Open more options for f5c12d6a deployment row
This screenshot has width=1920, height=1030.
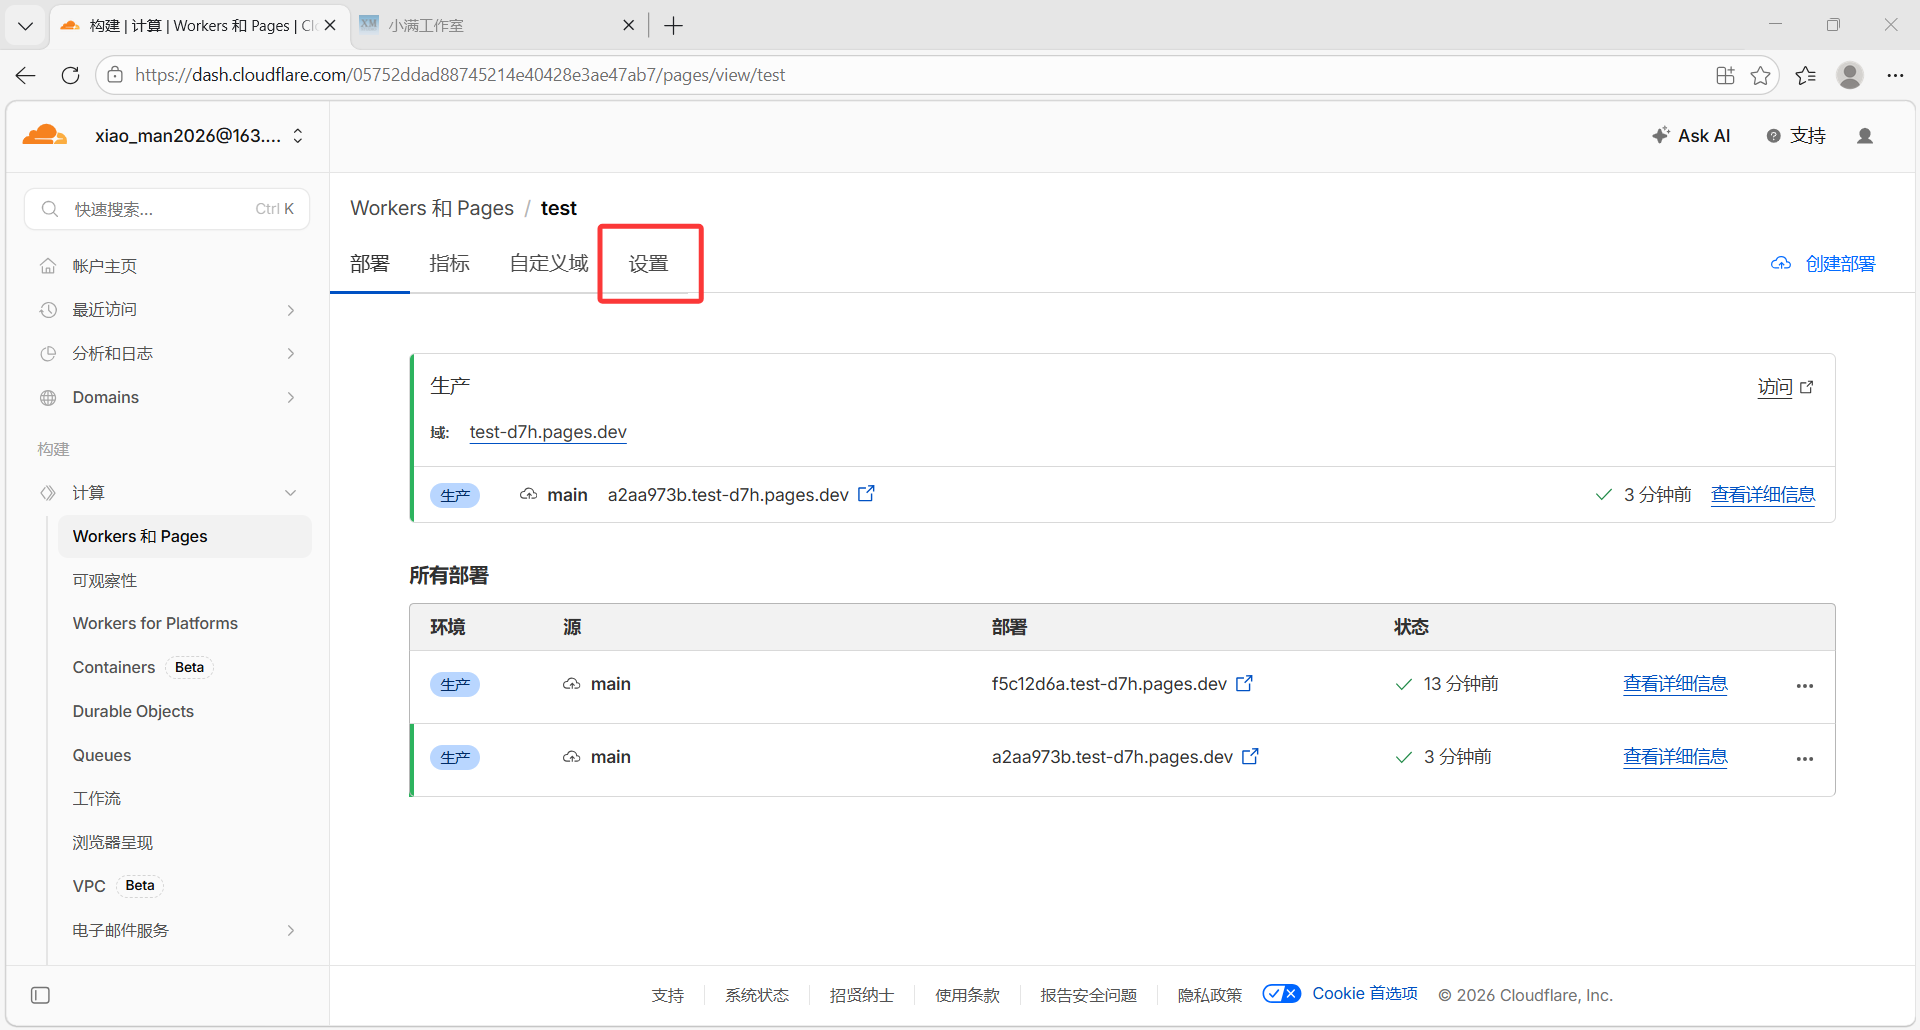point(1804,685)
